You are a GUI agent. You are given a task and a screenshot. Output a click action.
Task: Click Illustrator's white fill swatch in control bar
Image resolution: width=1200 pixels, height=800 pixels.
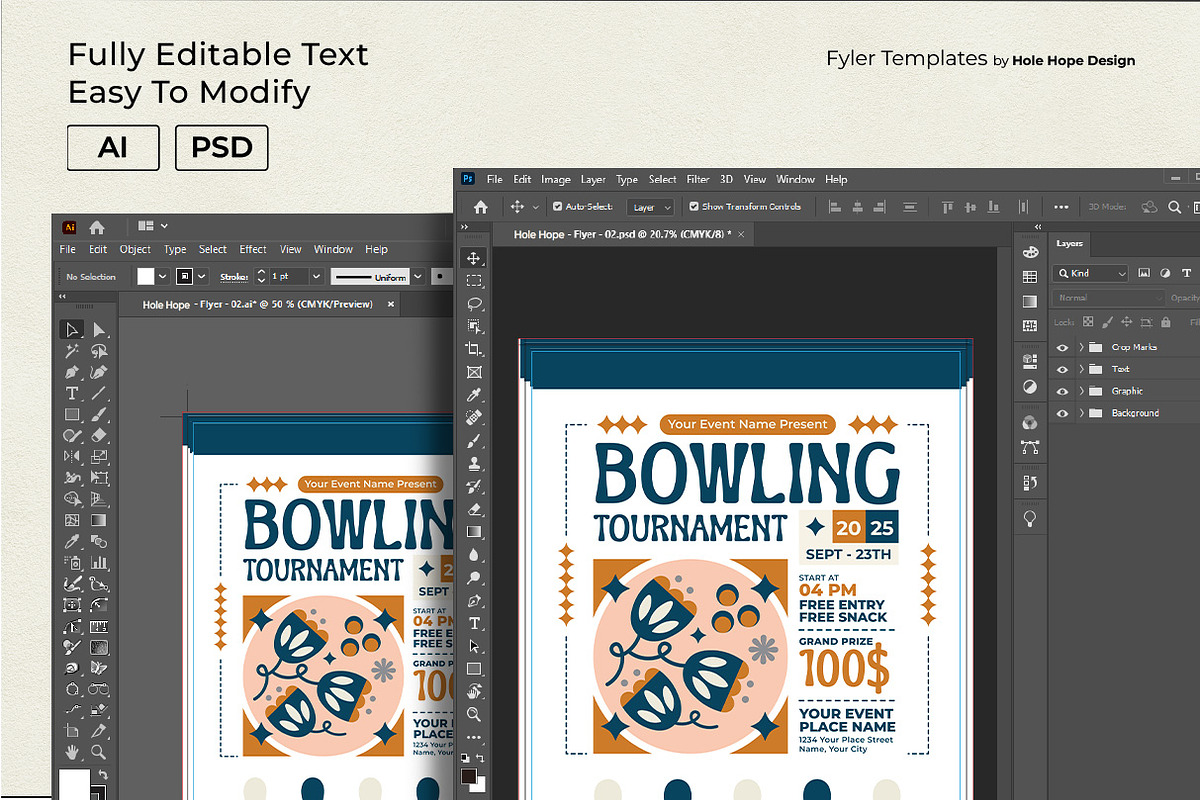[146, 276]
